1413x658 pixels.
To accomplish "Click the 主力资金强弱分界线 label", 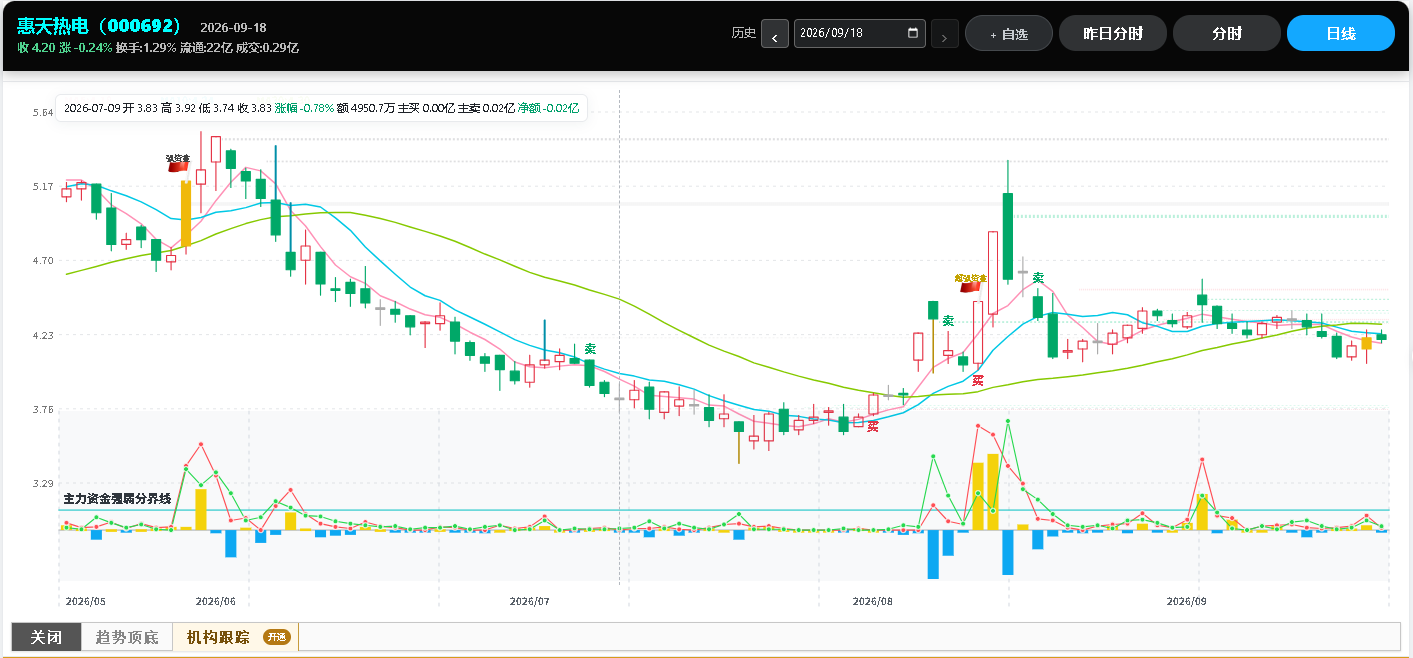I will pyautogui.click(x=117, y=498).
